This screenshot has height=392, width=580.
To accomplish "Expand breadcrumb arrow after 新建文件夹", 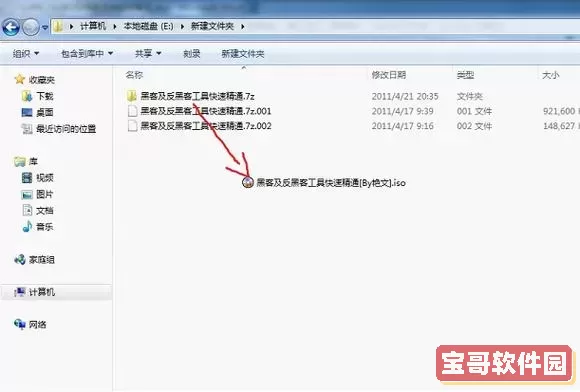I will tap(243, 27).
